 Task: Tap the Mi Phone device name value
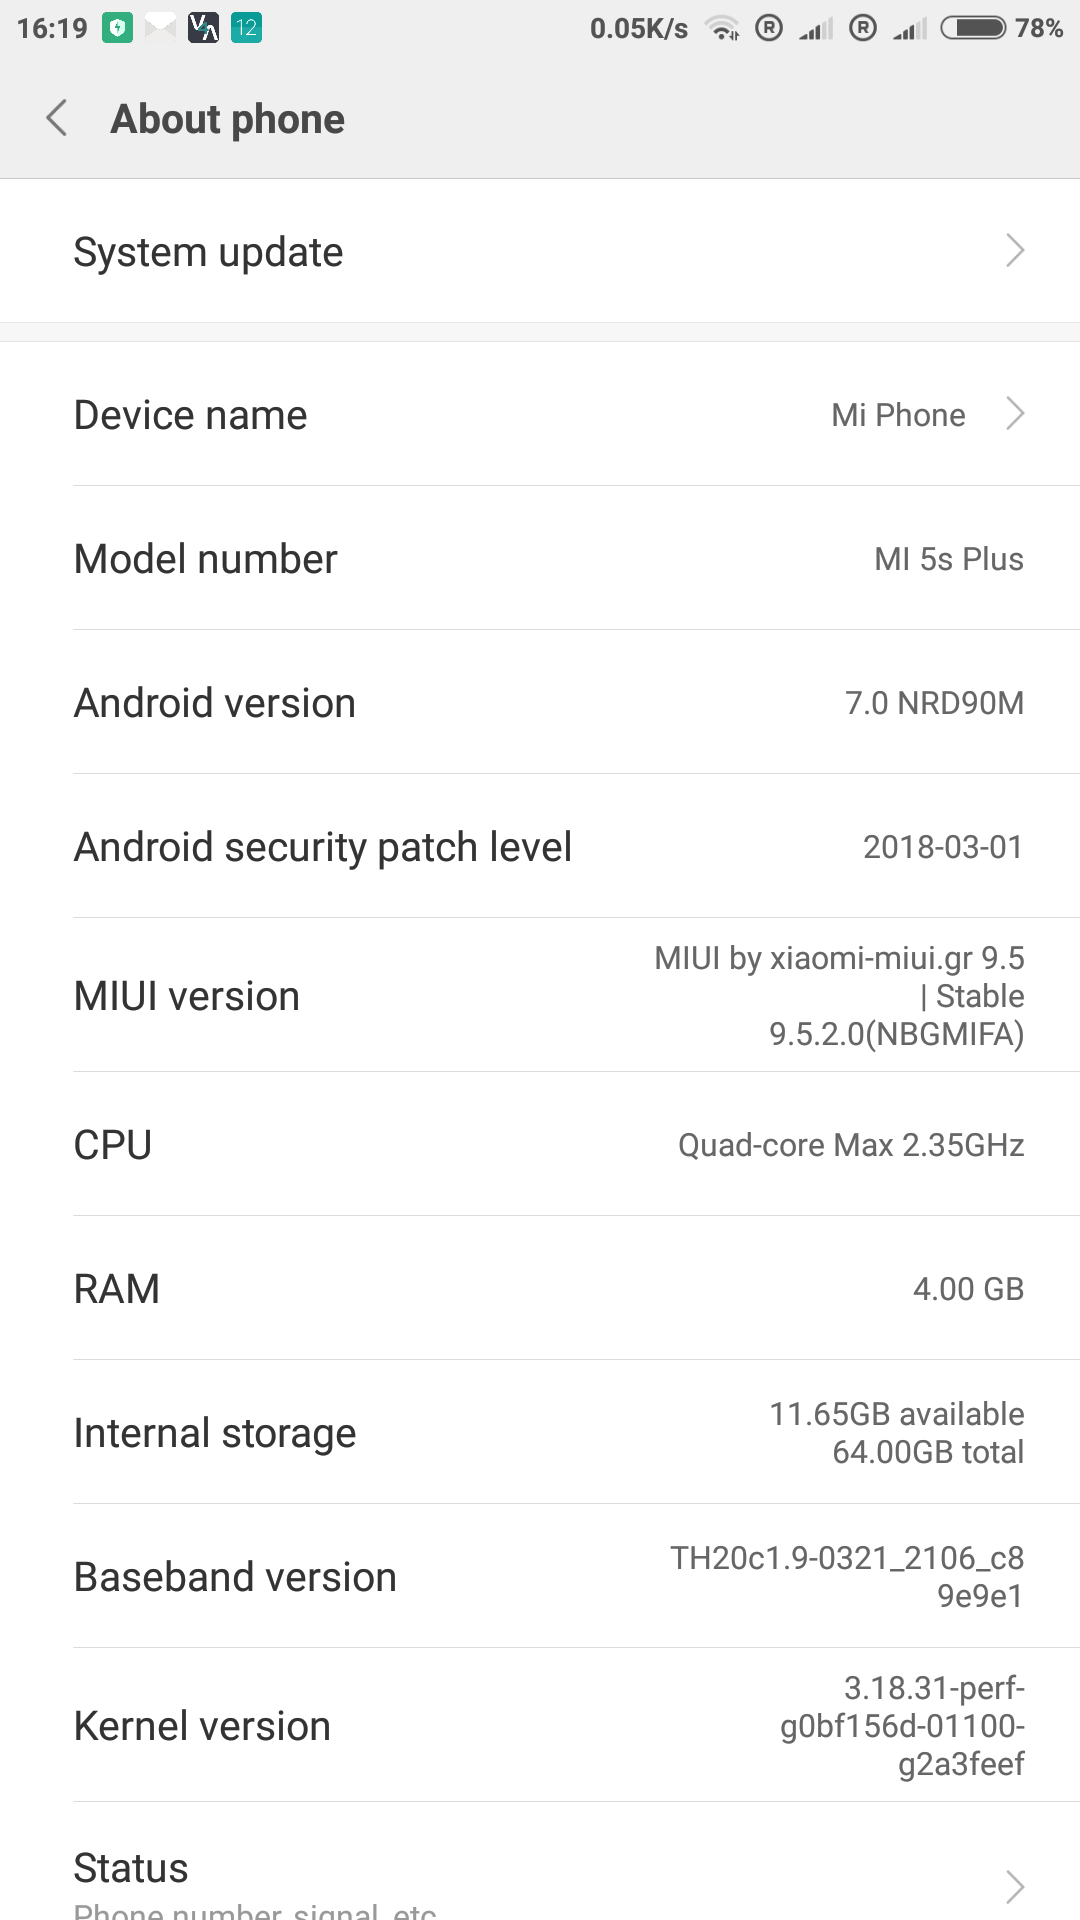pyautogui.click(x=898, y=415)
